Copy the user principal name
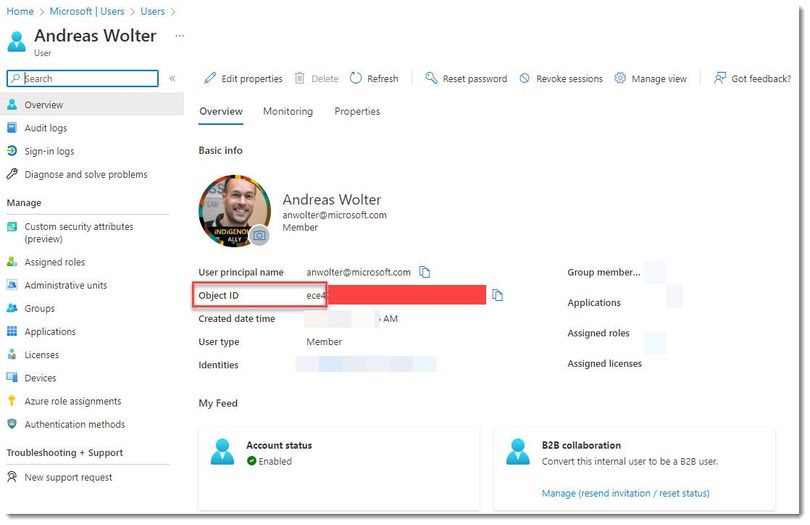This screenshot has height=525, width=810. tap(425, 272)
